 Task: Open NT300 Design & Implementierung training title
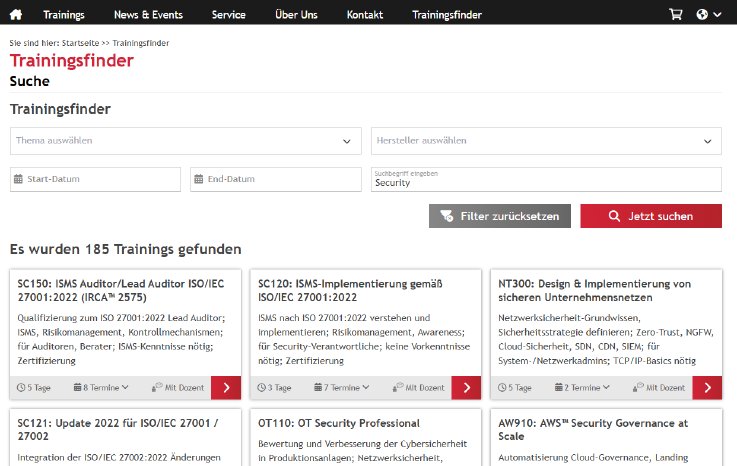click(595, 290)
